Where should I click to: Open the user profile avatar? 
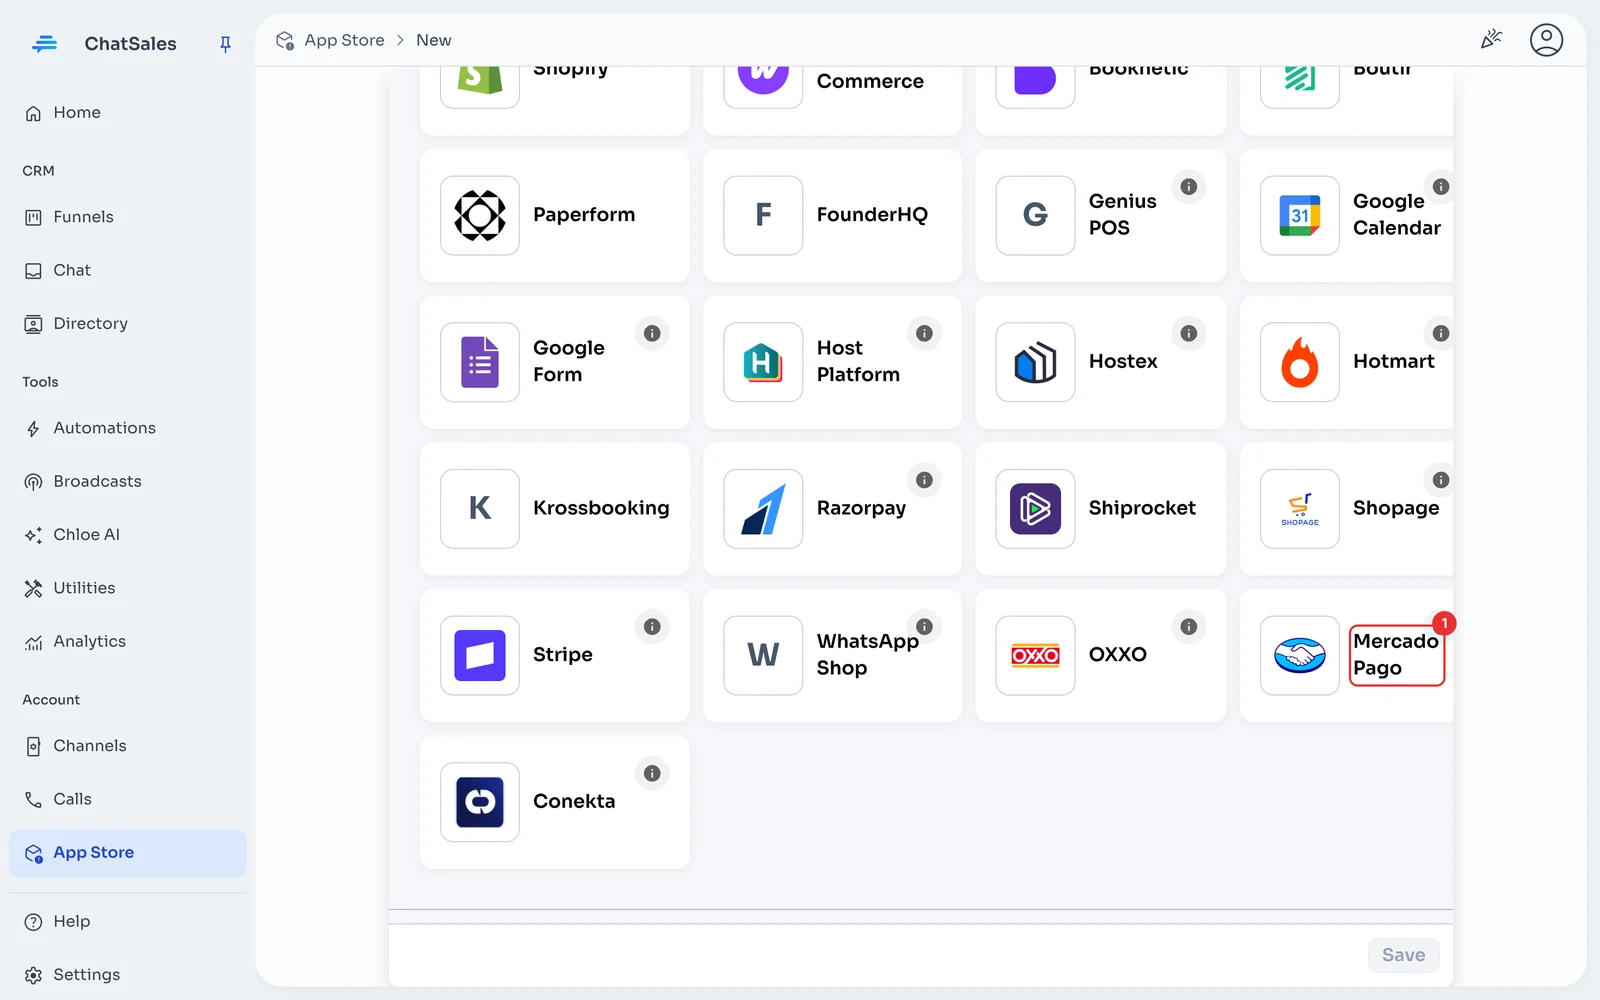click(x=1546, y=40)
